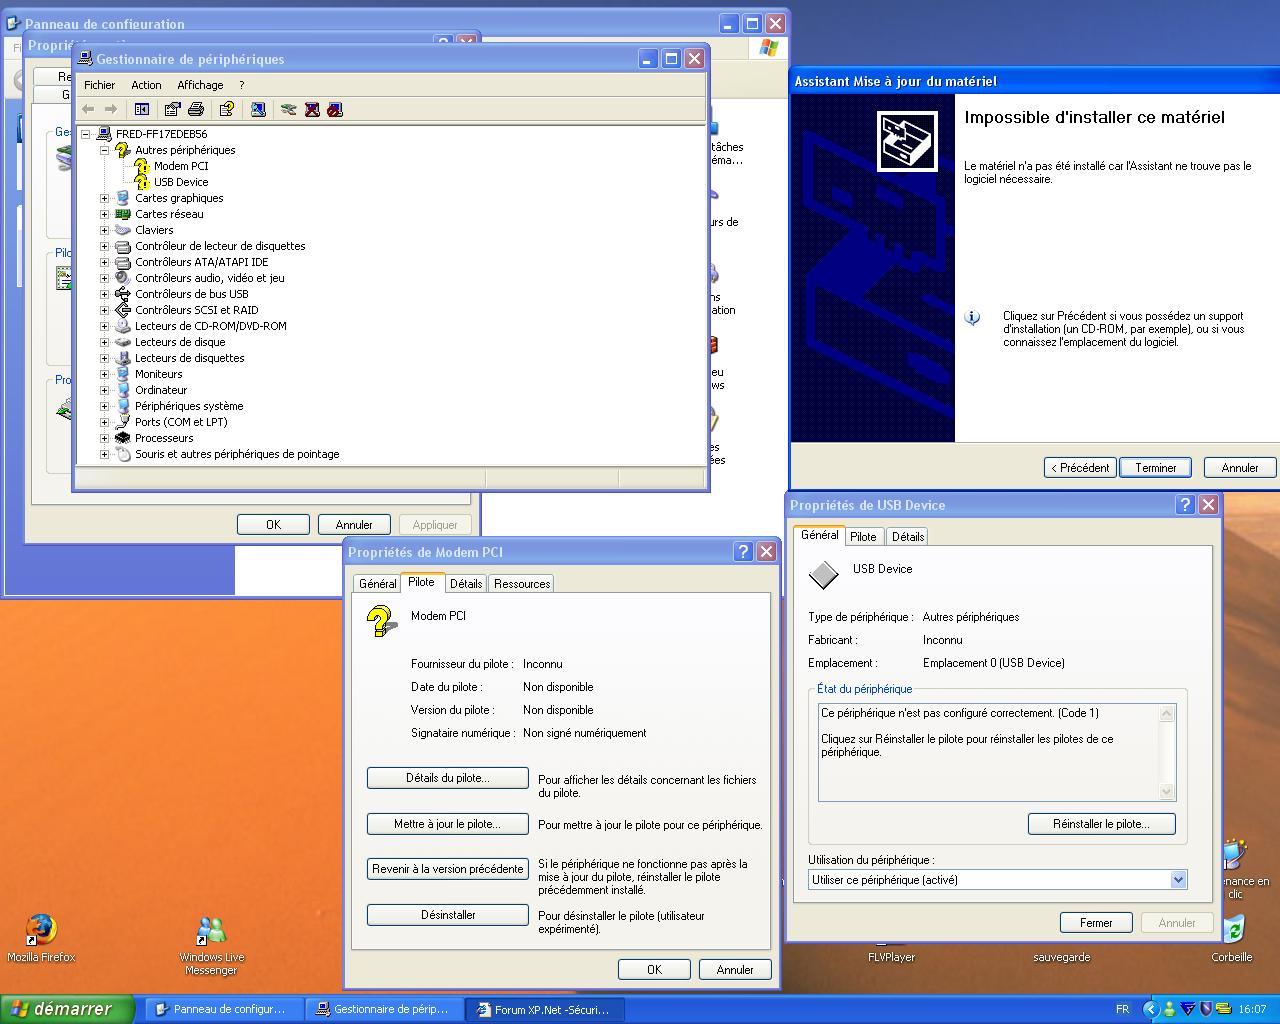
Task: Select the USB Device warning icon in tree
Action: coord(142,182)
